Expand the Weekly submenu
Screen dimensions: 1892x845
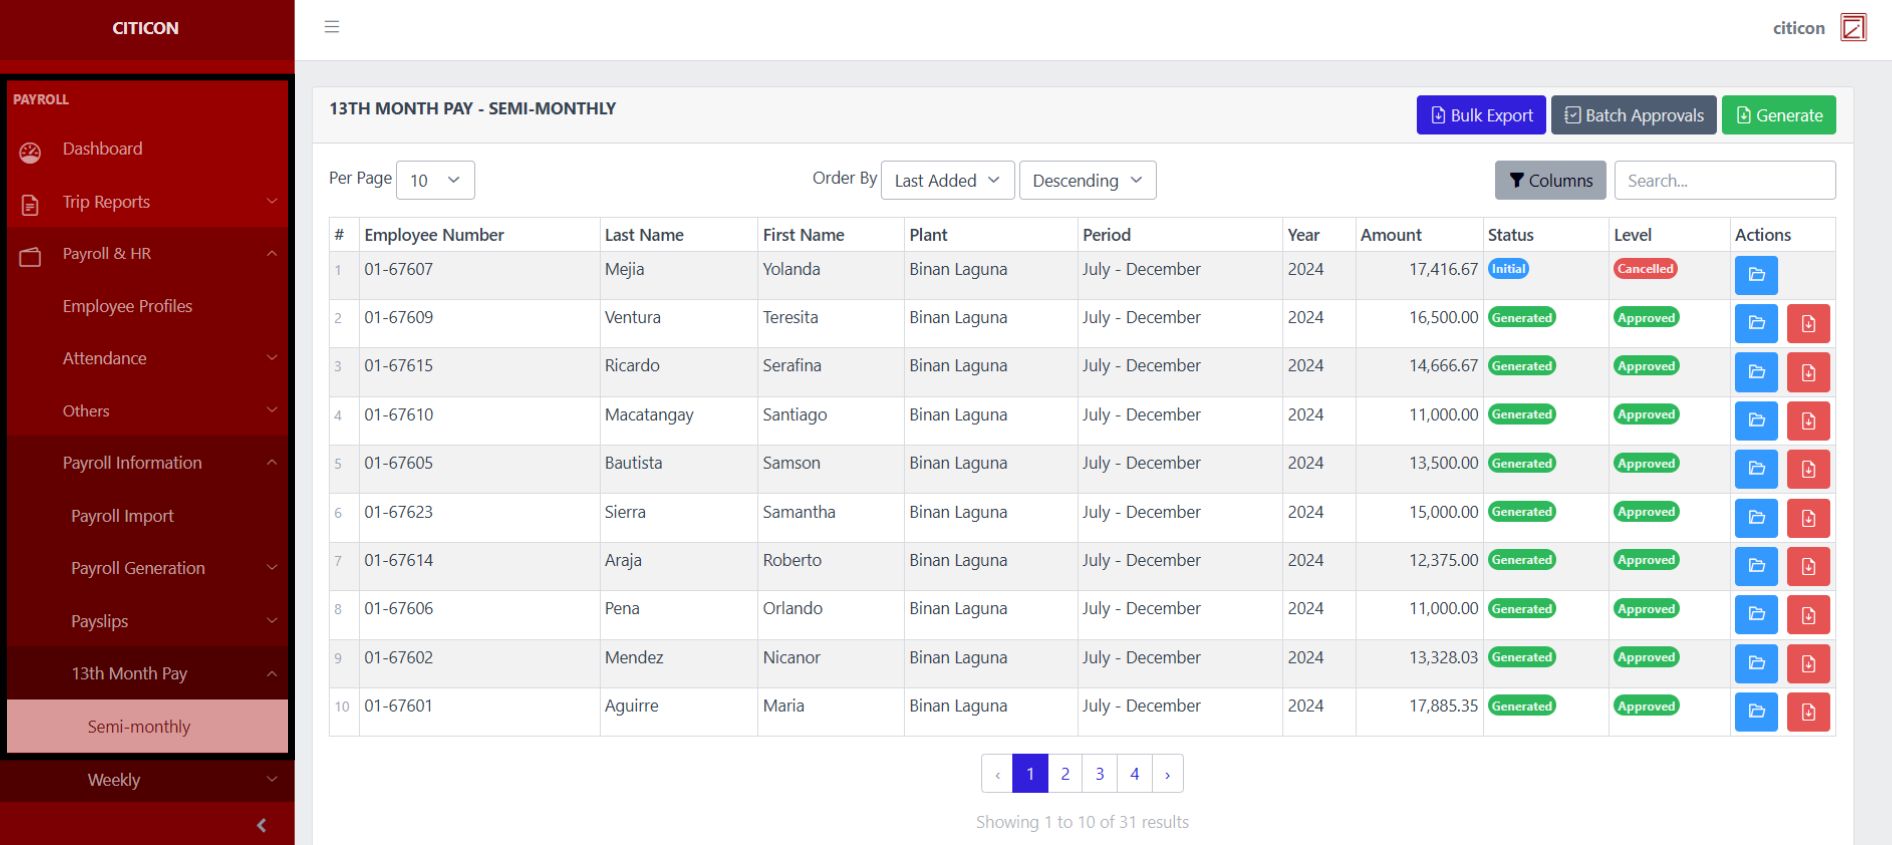click(x=147, y=780)
